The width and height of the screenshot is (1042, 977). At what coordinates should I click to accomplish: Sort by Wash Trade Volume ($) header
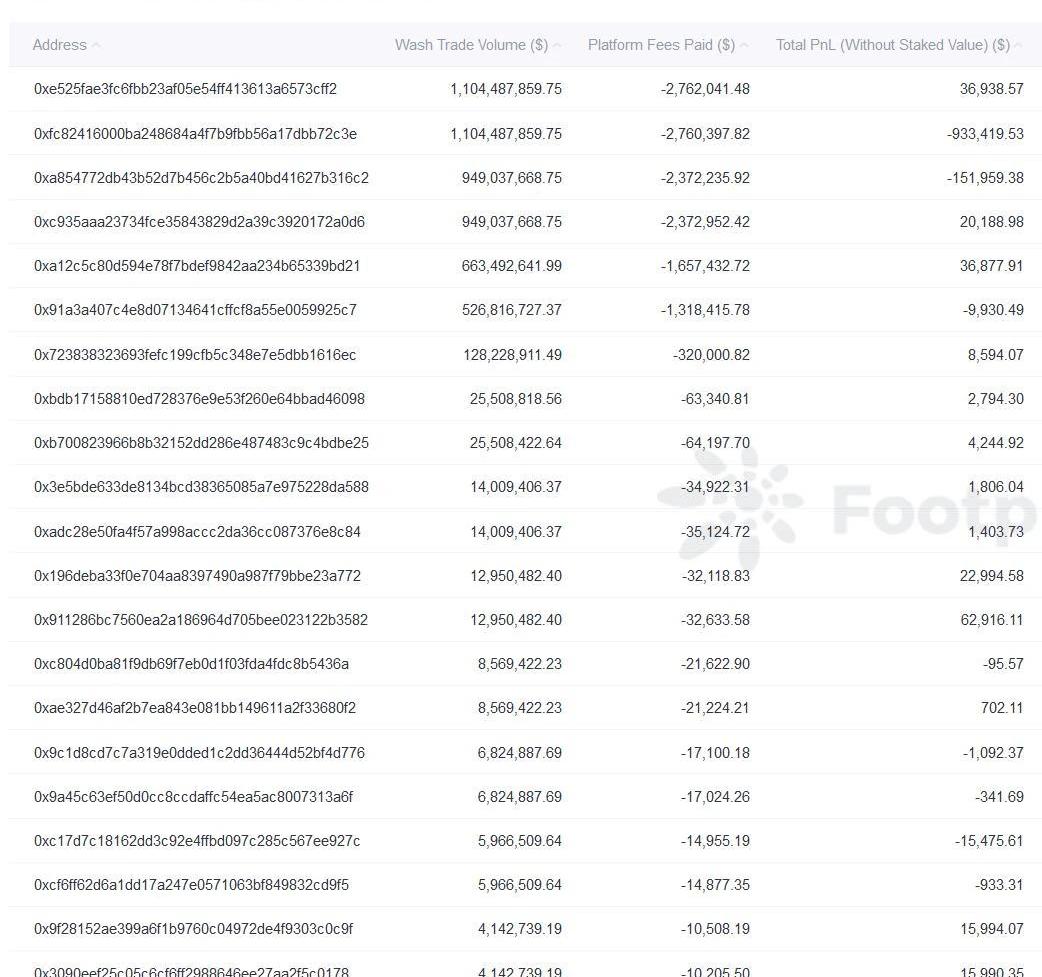471,45
